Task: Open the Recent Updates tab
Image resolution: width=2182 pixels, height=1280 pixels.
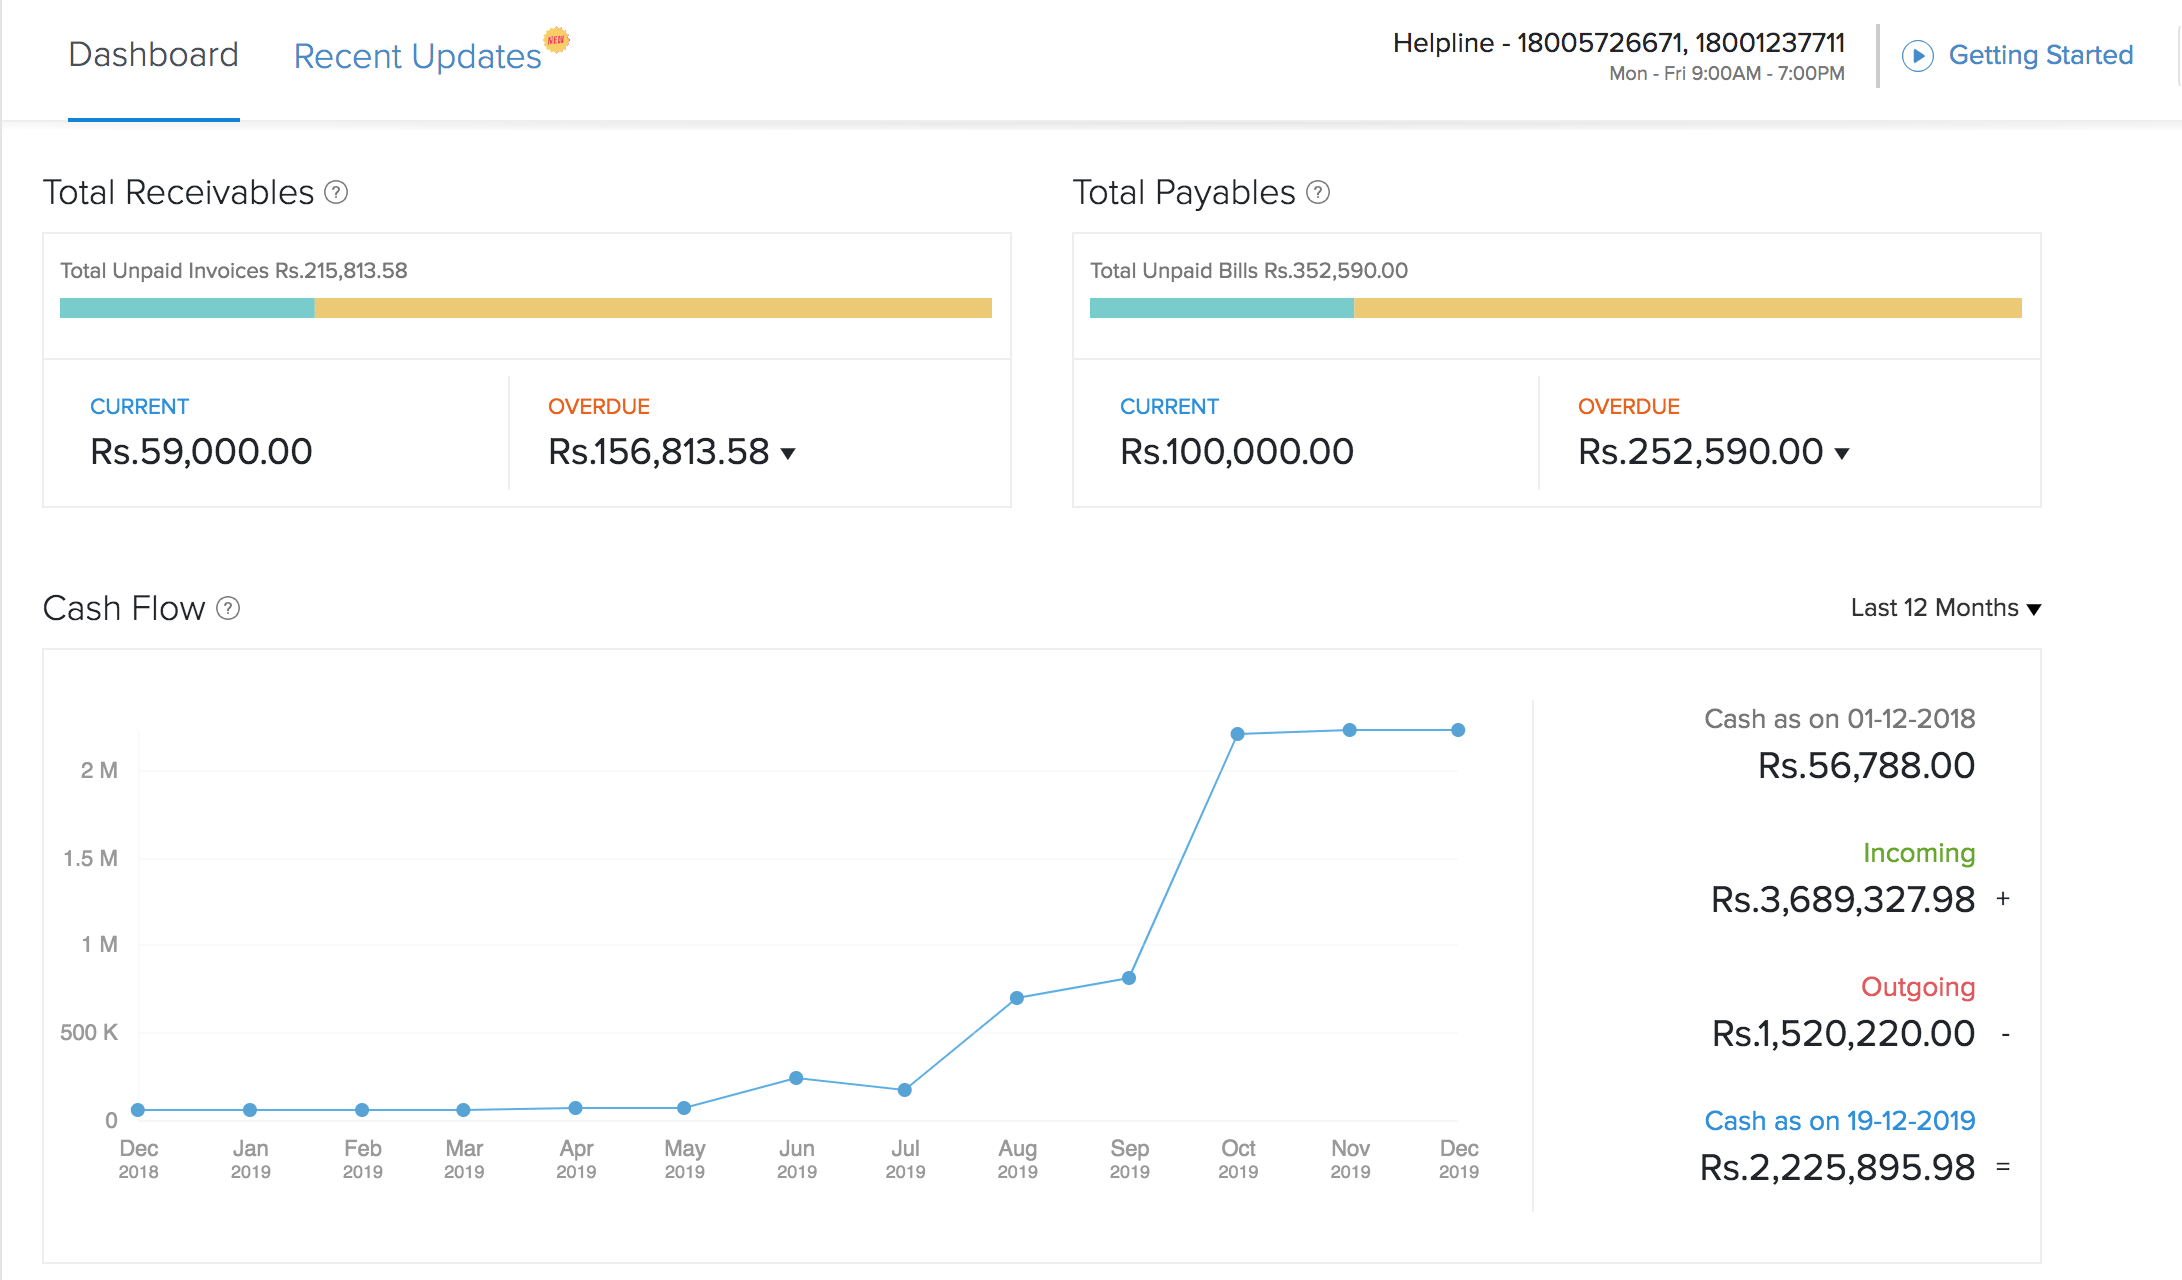Action: click(x=417, y=57)
